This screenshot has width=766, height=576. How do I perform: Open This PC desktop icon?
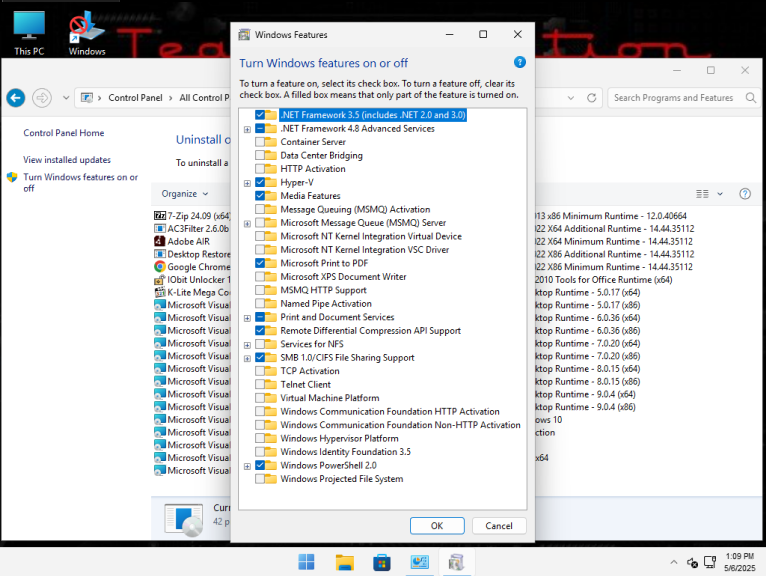29,33
